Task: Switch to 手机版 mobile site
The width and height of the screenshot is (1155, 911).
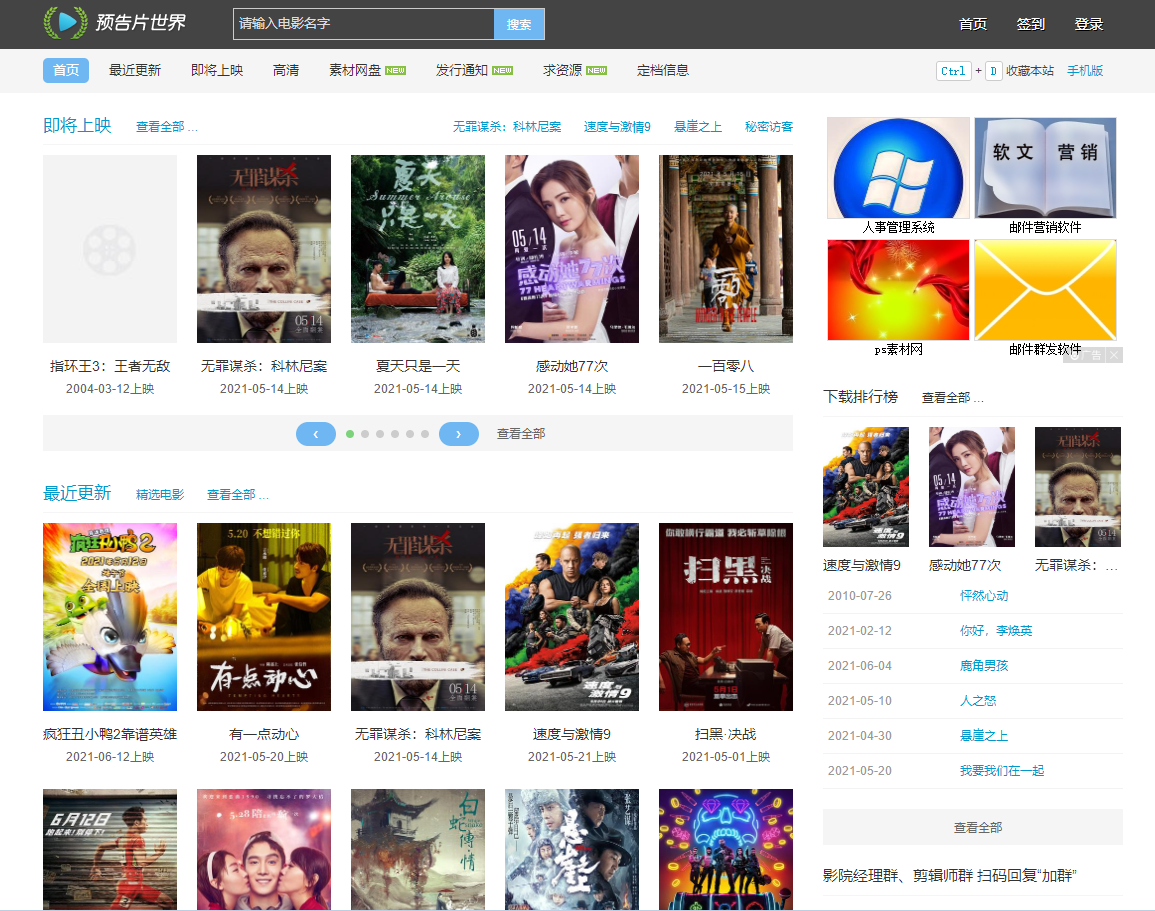Action: pos(1085,71)
